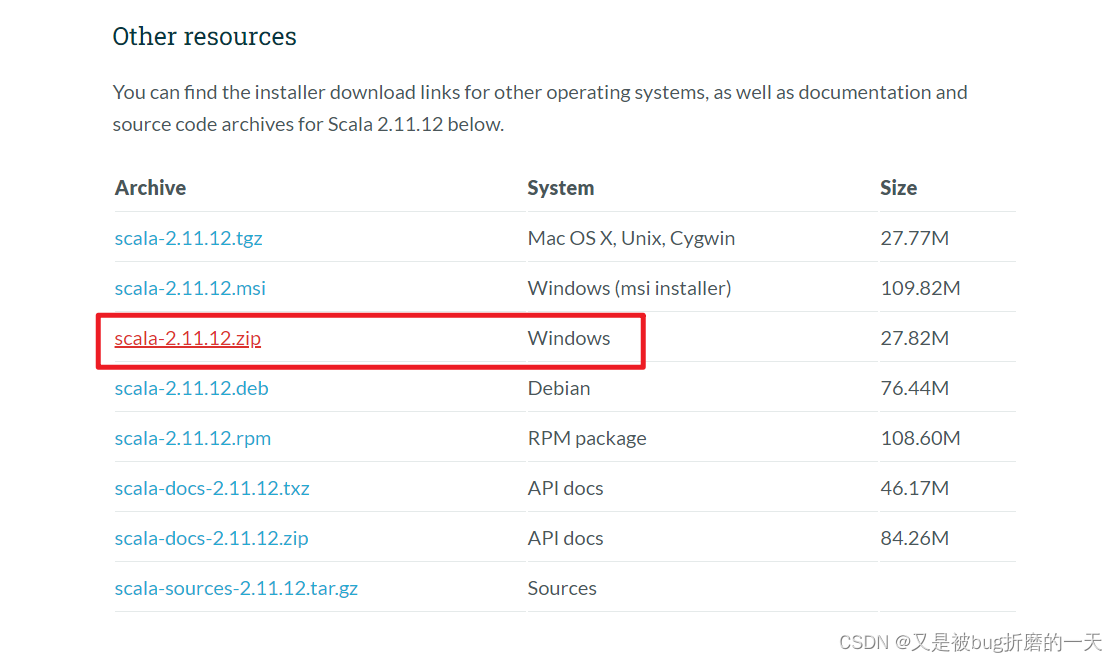Image resolution: width=1118 pixels, height=662 pixels.
Task: Download scala-sources-2.11.12.tar.gz
Action: click(x=236, y=589)
